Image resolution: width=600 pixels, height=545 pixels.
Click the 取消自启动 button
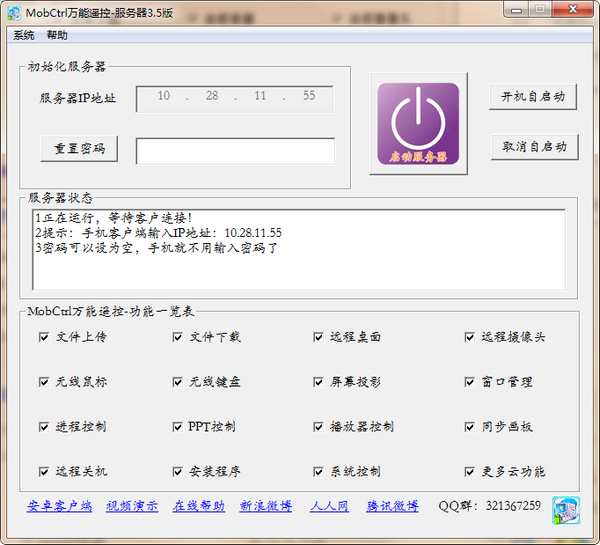[x=534, y=147]
